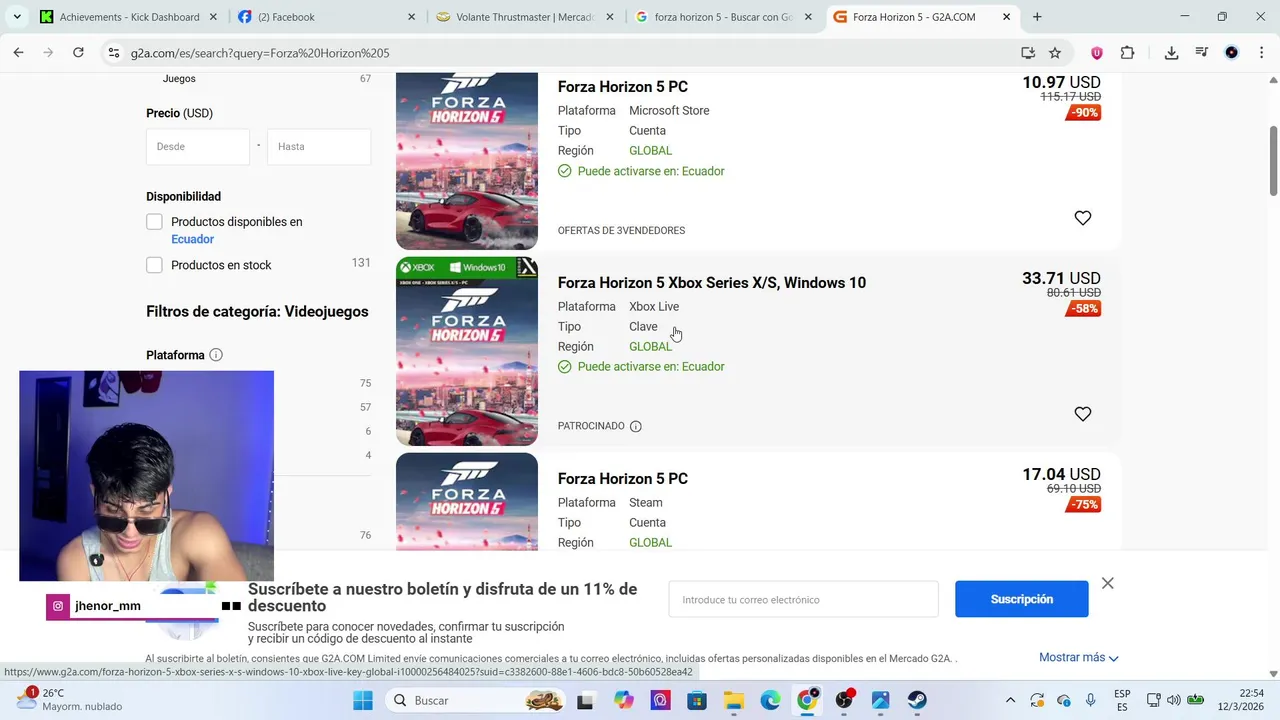
Task: Show hidden system tray icons
Action: coord(1010,700)
